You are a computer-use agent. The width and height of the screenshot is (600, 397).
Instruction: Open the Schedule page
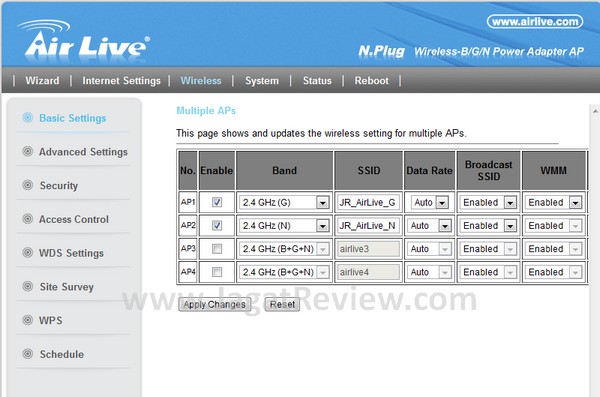[62, 354]
